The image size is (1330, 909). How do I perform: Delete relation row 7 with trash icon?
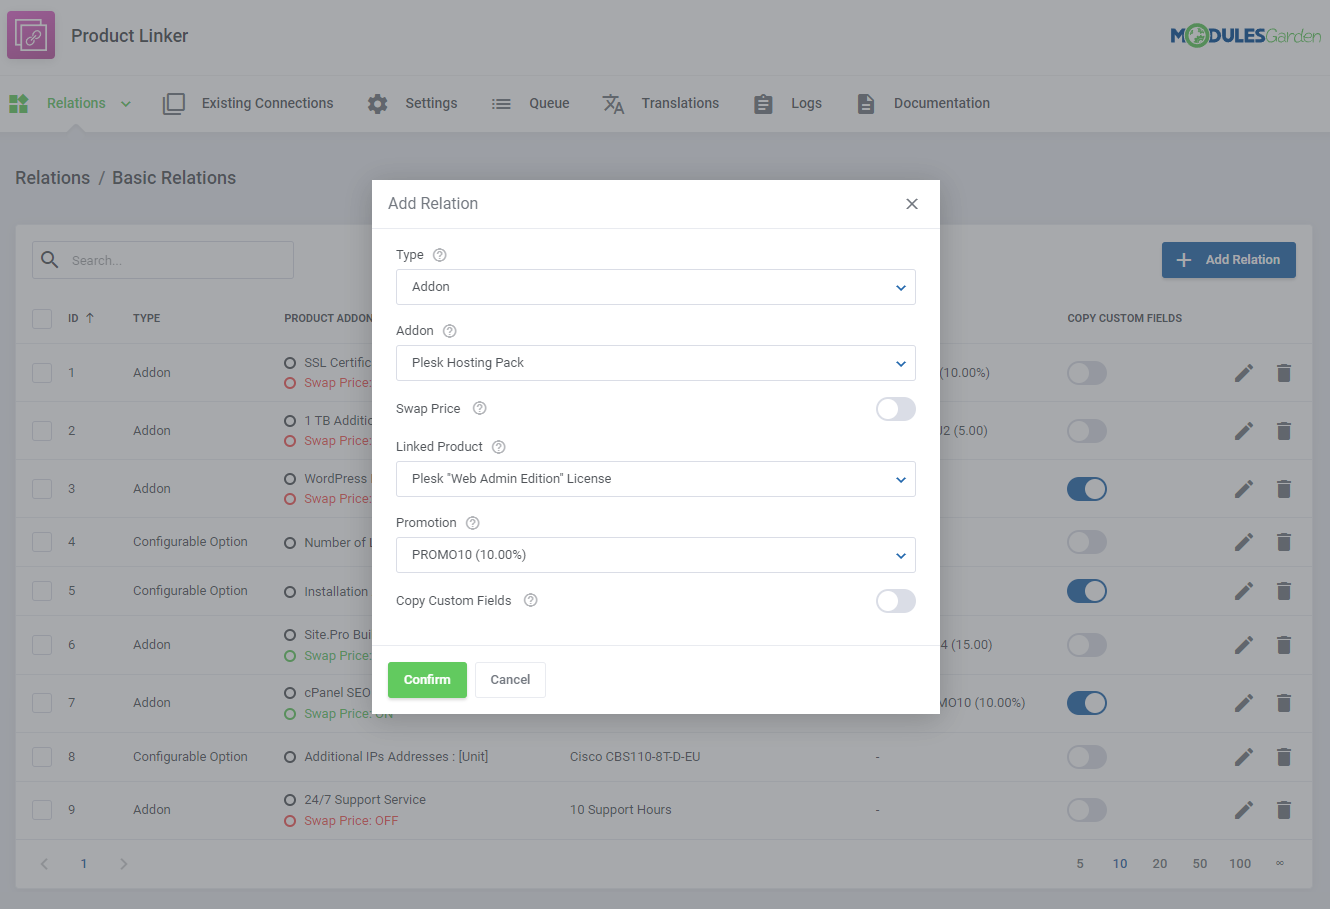(x=1284, y=703)
